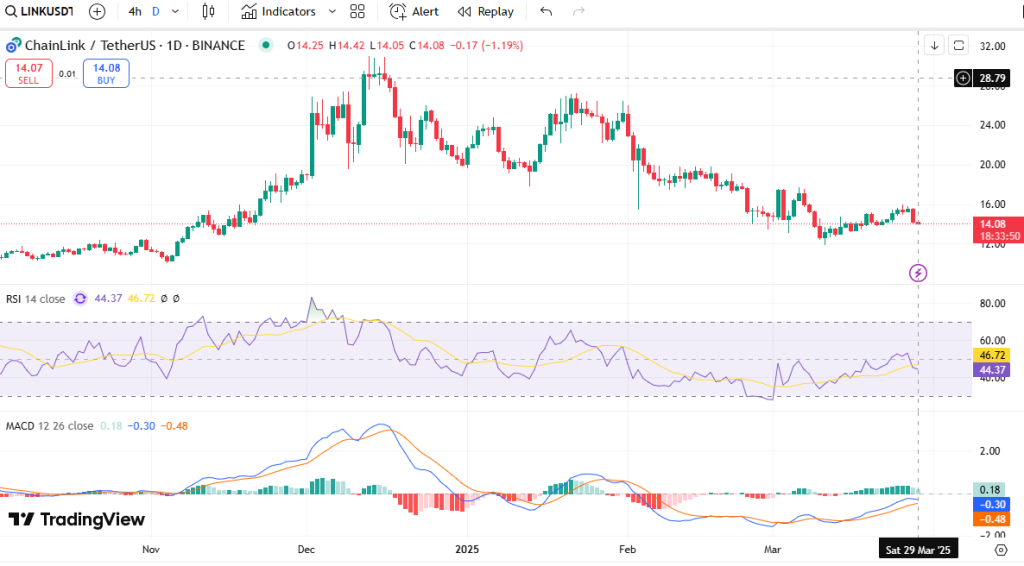1024x566 pixels.
Task: Click the RSI purple refresh icon
Action: pyautogui.click(x=80, y=298)
